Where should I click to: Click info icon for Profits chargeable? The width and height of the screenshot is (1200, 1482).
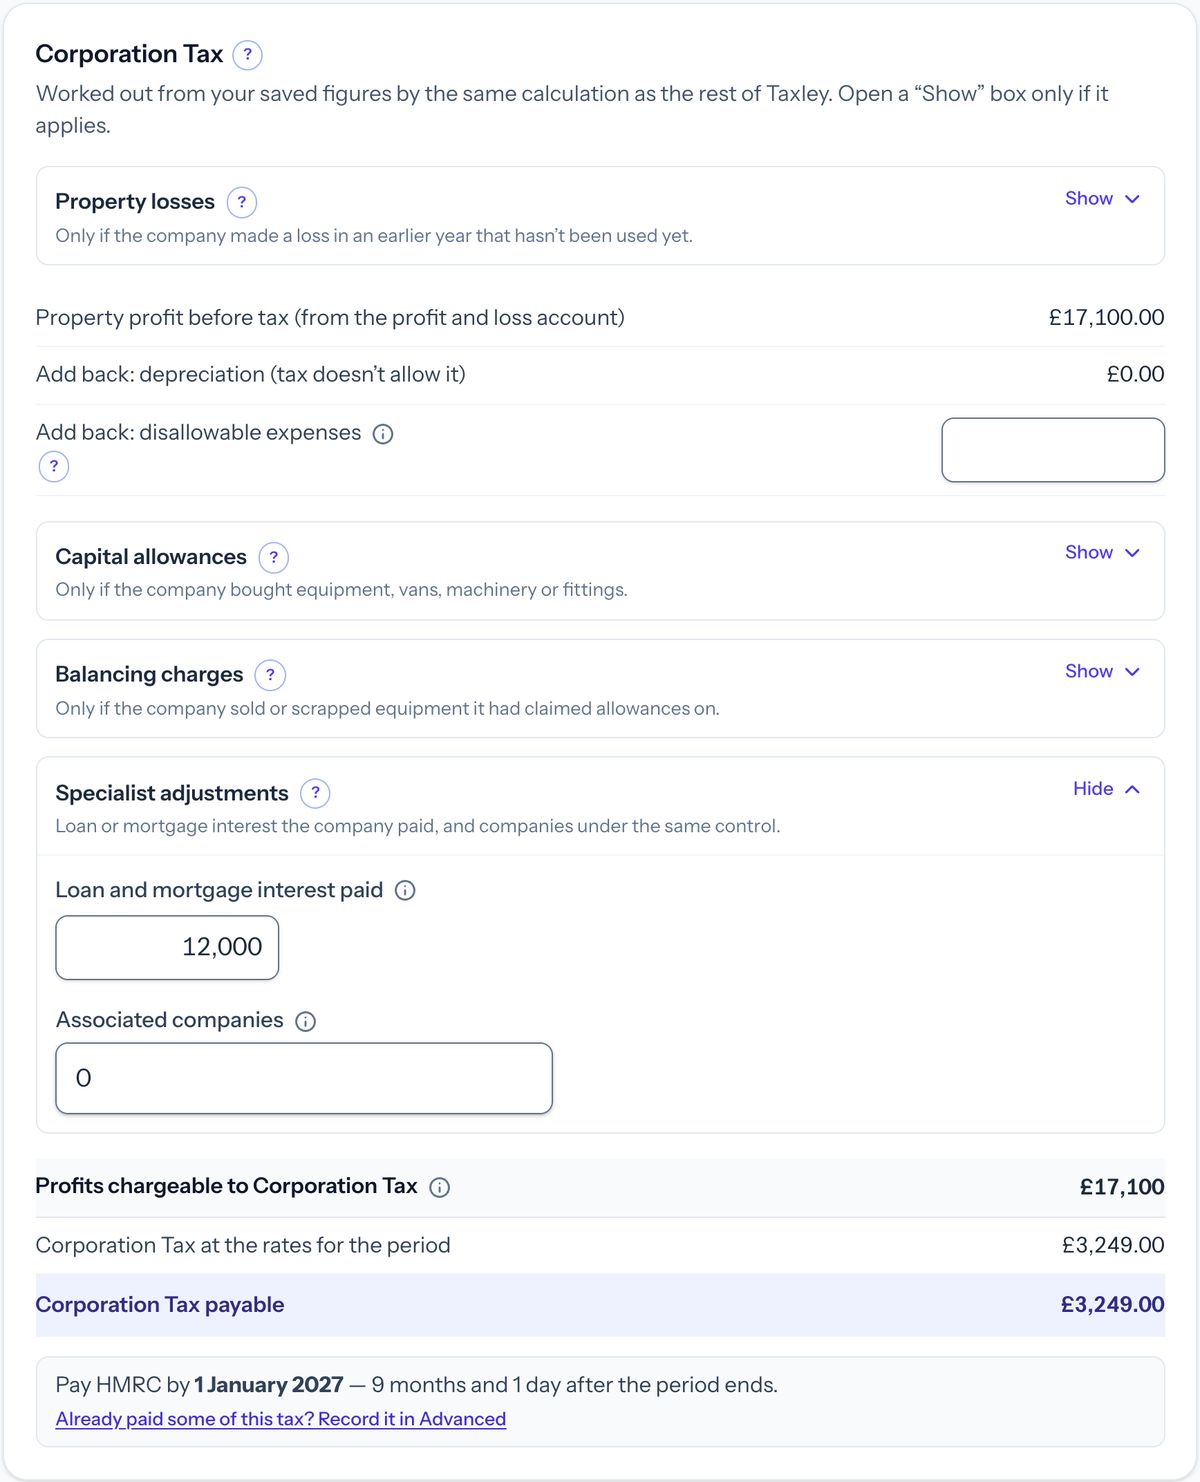pyautogui.click(x=440, y=1187)
